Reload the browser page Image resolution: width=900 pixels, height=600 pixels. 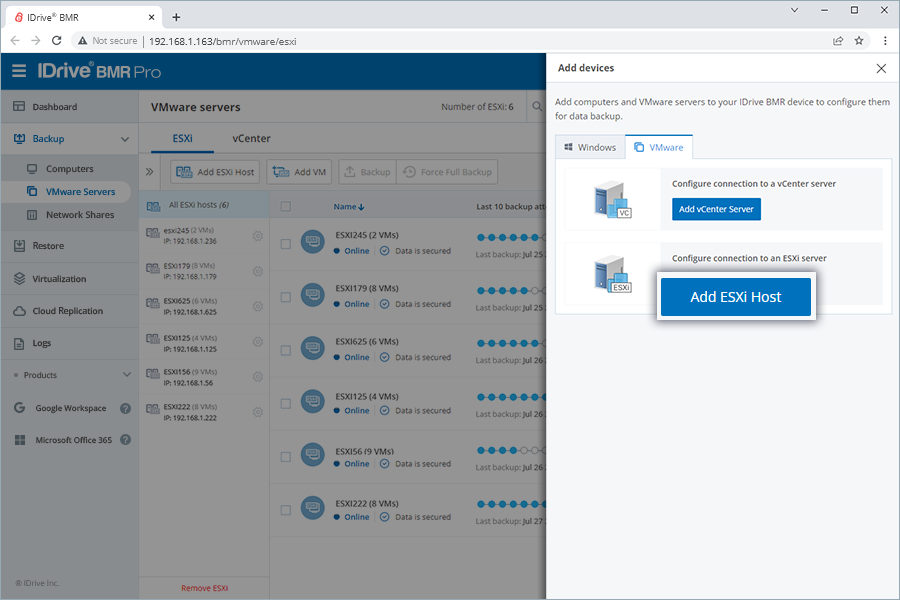pos(56,41)
